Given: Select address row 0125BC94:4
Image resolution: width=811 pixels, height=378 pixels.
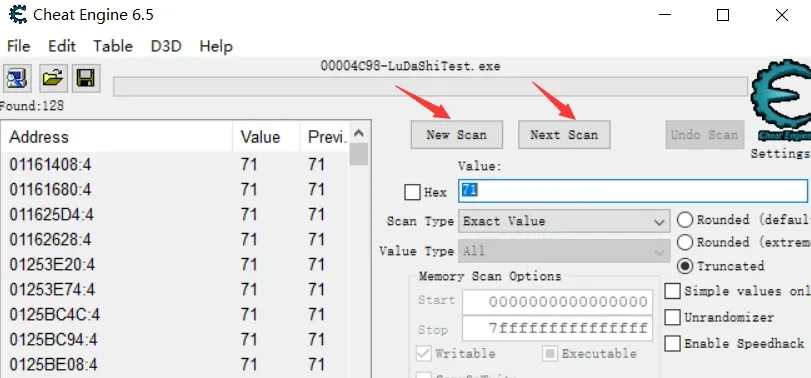Looking at the screenshot, I should (175, 340).
